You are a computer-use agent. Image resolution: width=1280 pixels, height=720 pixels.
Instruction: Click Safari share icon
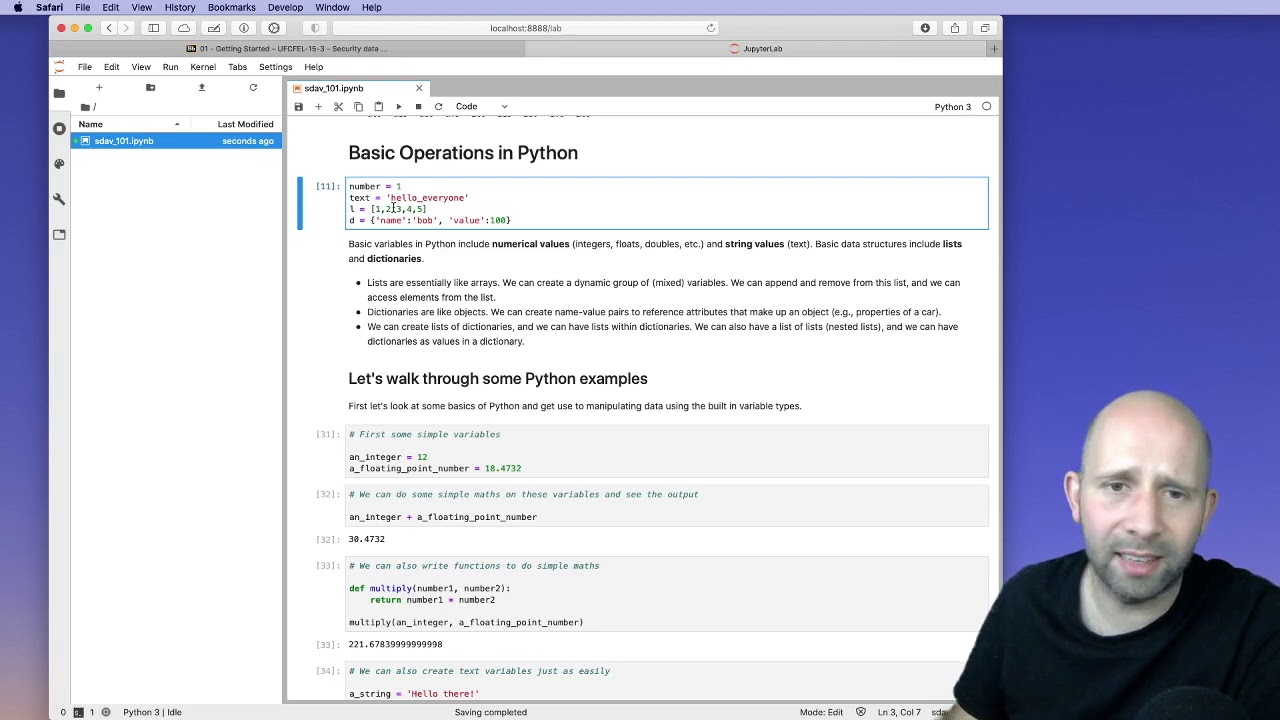point(955,28)
